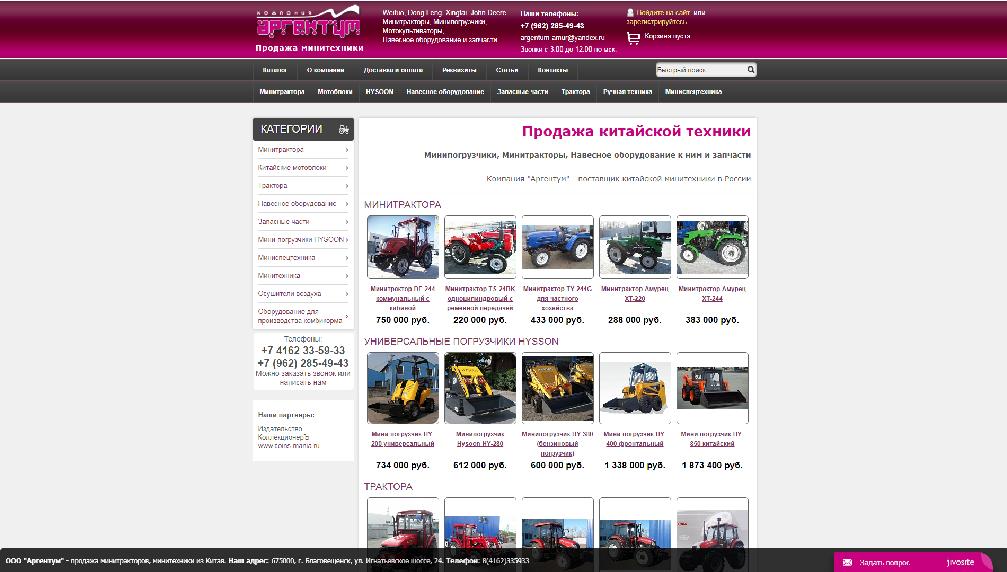Open the О компании menu item
Screen dimensions: 1007x572
(326, 70)
